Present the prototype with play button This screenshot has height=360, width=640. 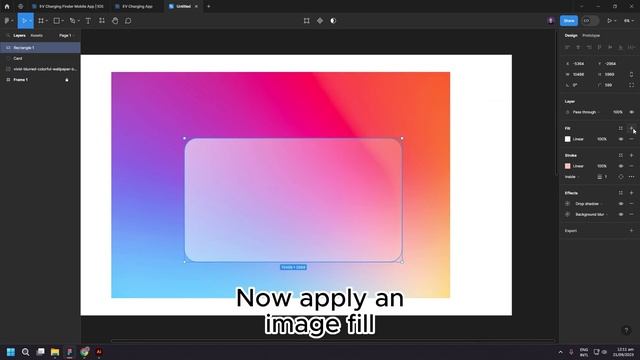pos(609,21)
